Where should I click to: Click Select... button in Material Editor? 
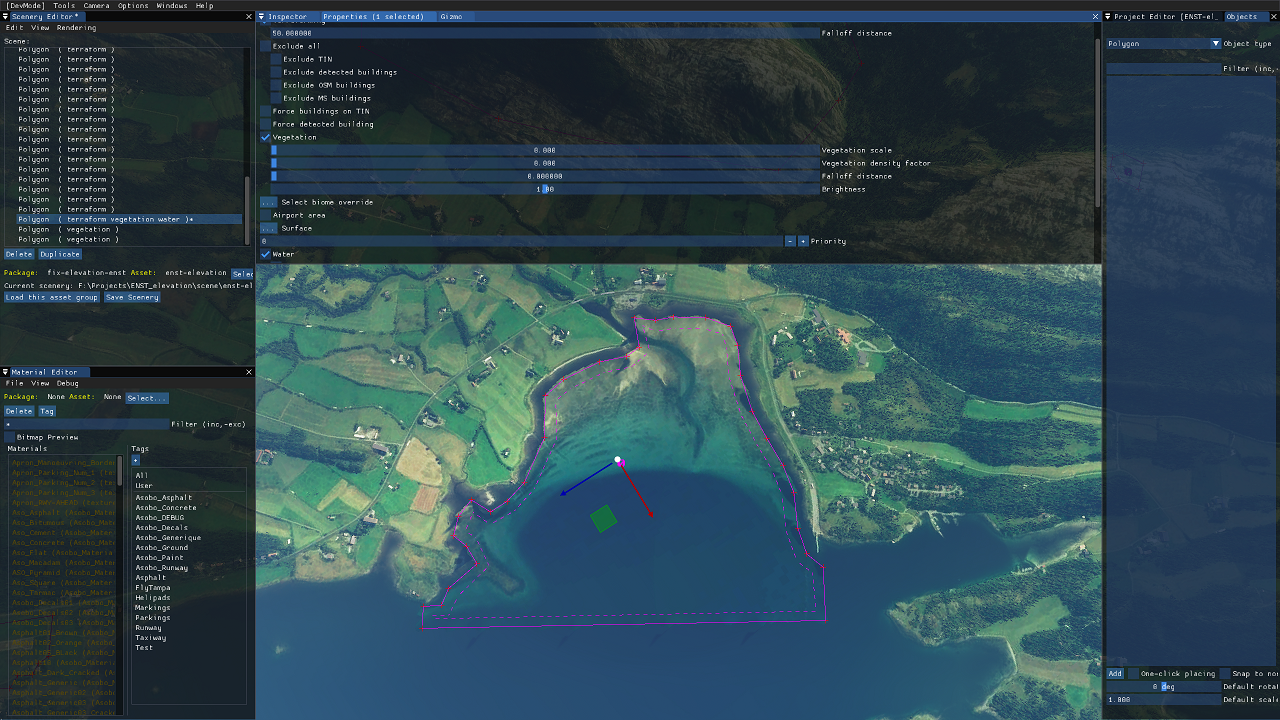click(146, 398)
